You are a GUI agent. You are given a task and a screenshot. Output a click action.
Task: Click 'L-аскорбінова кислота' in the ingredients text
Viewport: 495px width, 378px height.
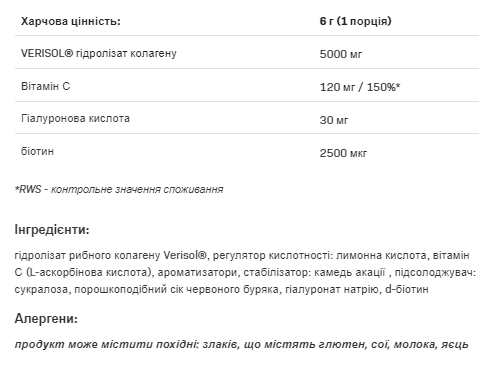pos(88,272)
